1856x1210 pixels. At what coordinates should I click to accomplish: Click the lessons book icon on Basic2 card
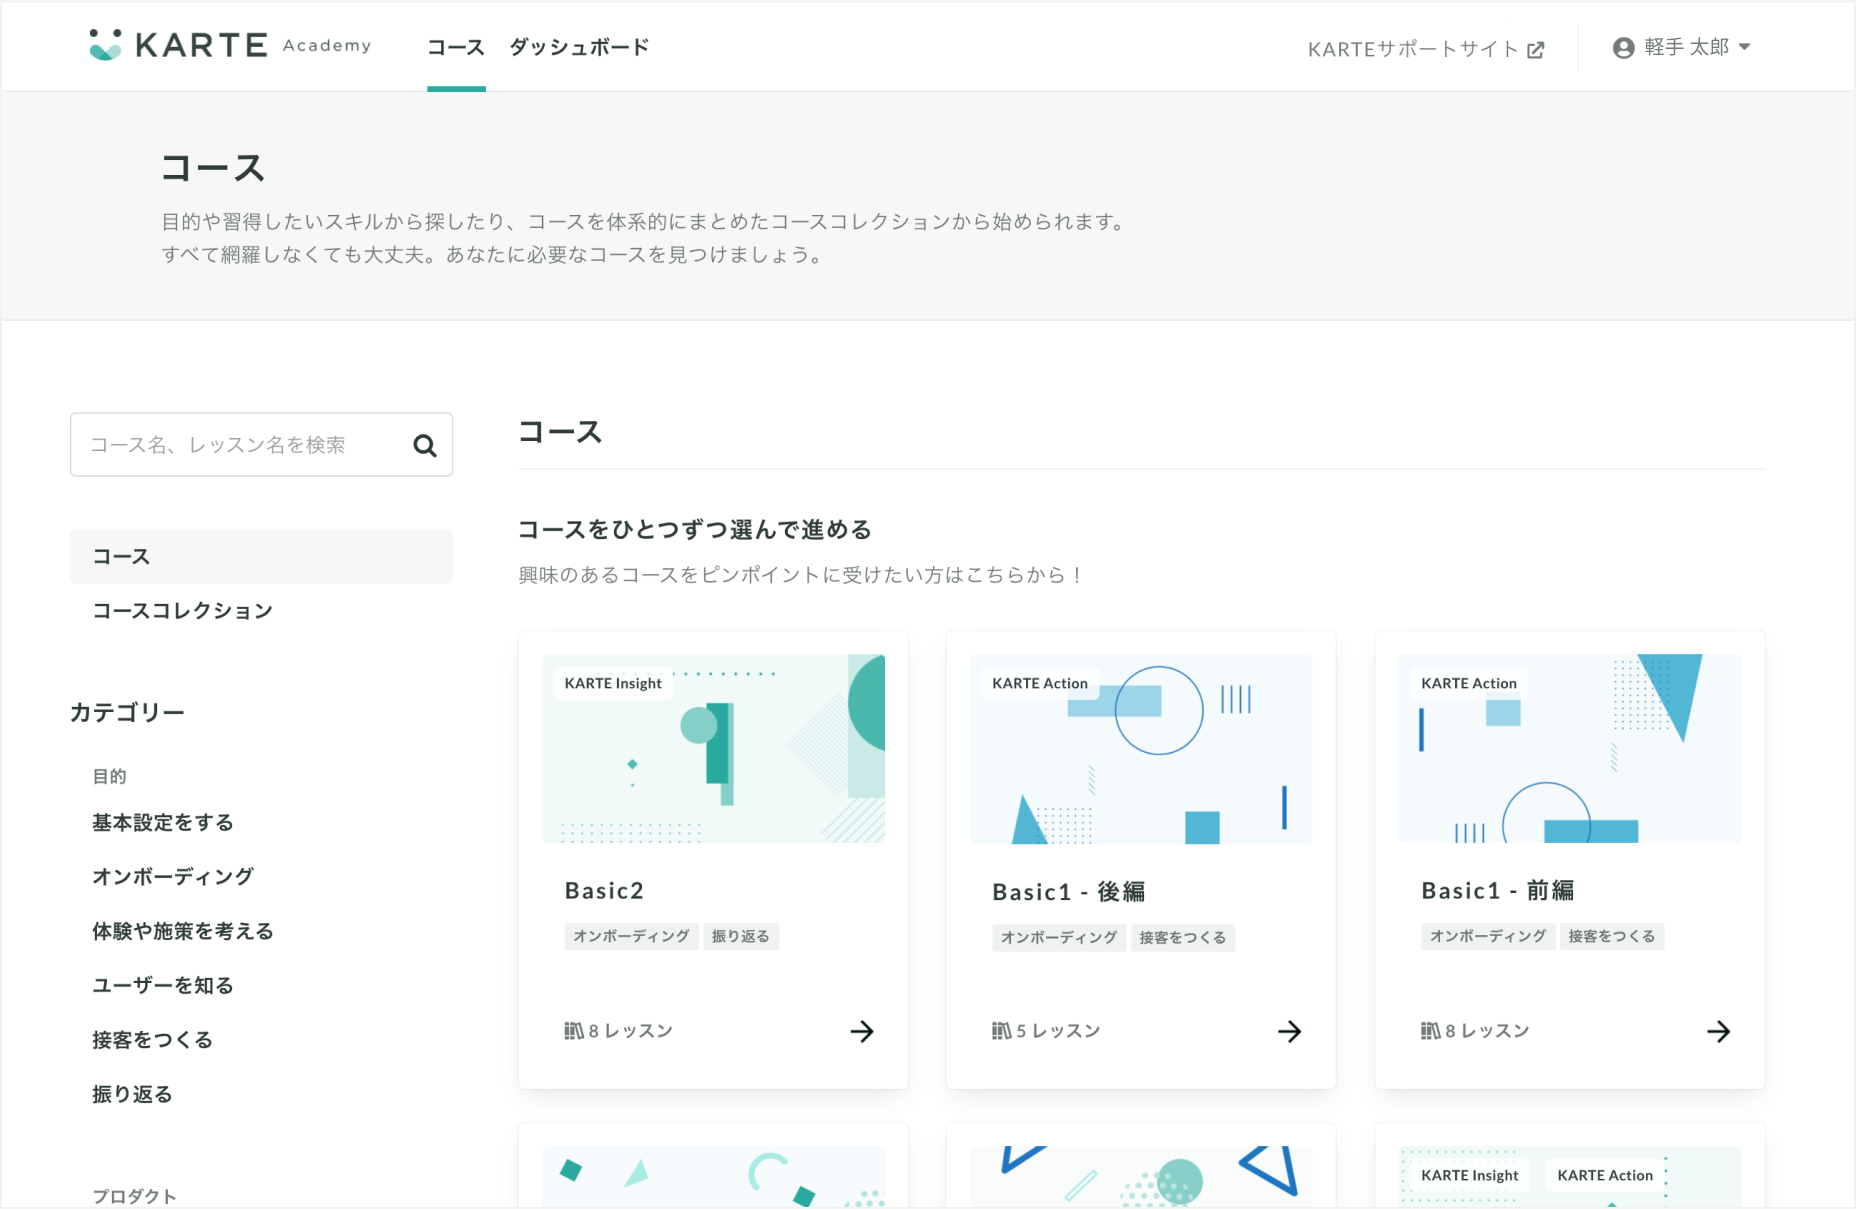click(x=574, y=1031)
